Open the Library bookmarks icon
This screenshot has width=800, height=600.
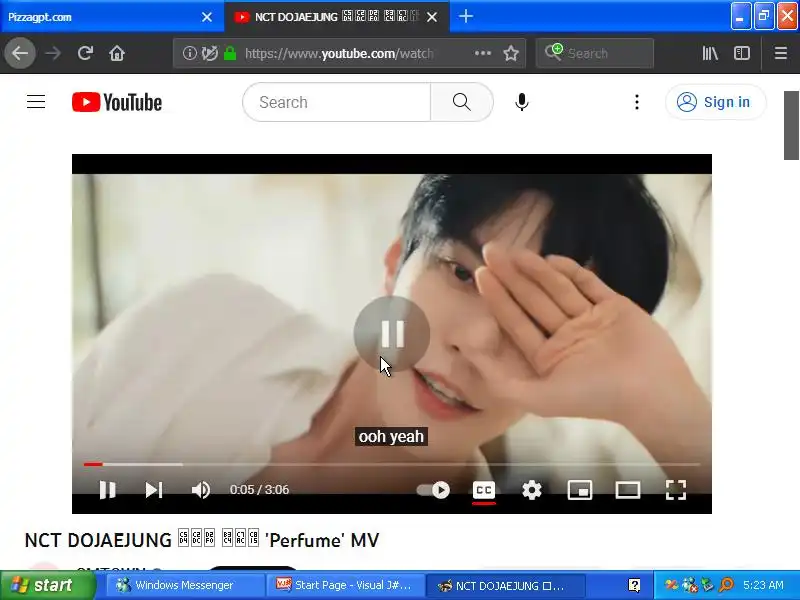[x=710, y=53]
